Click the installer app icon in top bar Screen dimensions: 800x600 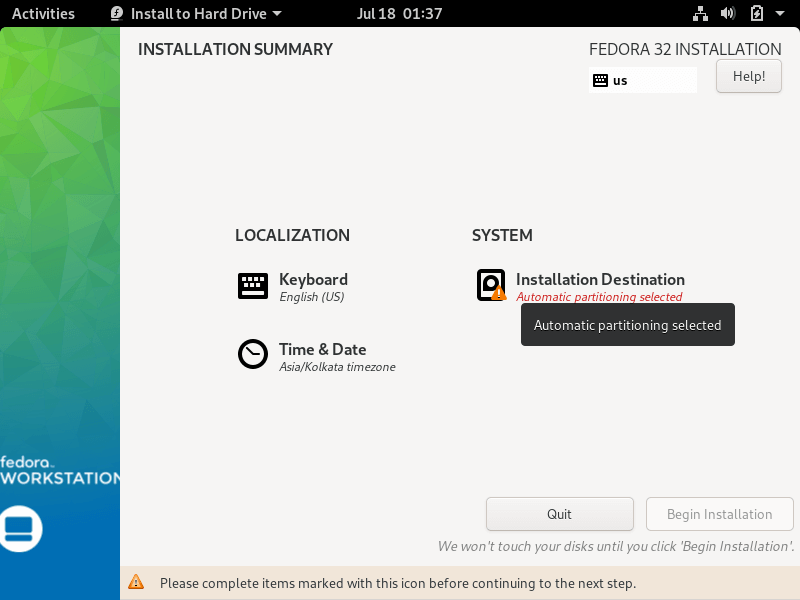pos(117,13)
